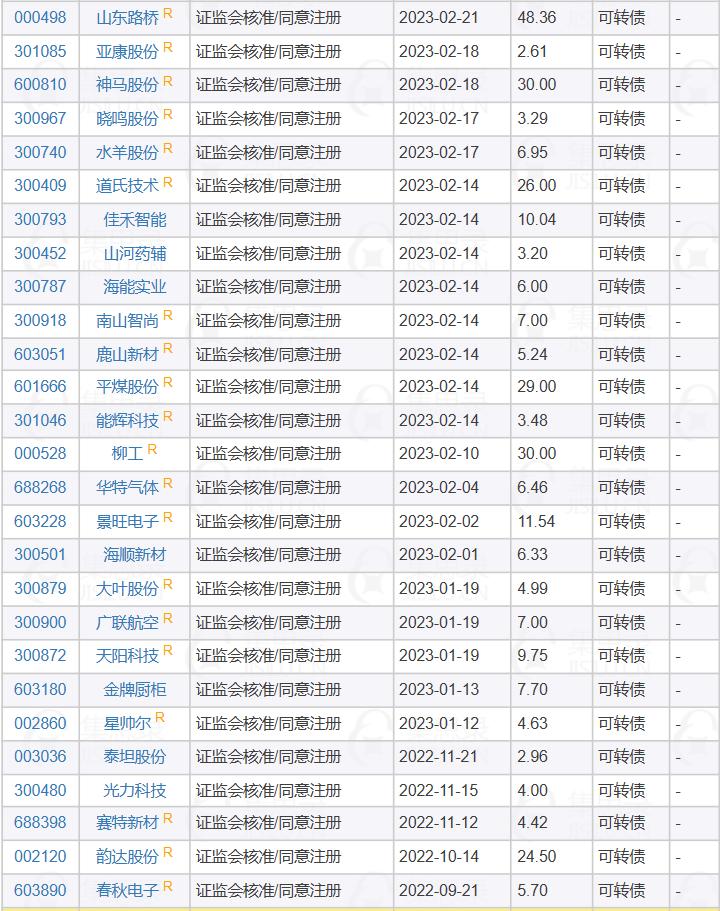This screenshot has width=720, height=911.
Task: Select 可转债 cell in 柳工 row
Action: [622, 454]
